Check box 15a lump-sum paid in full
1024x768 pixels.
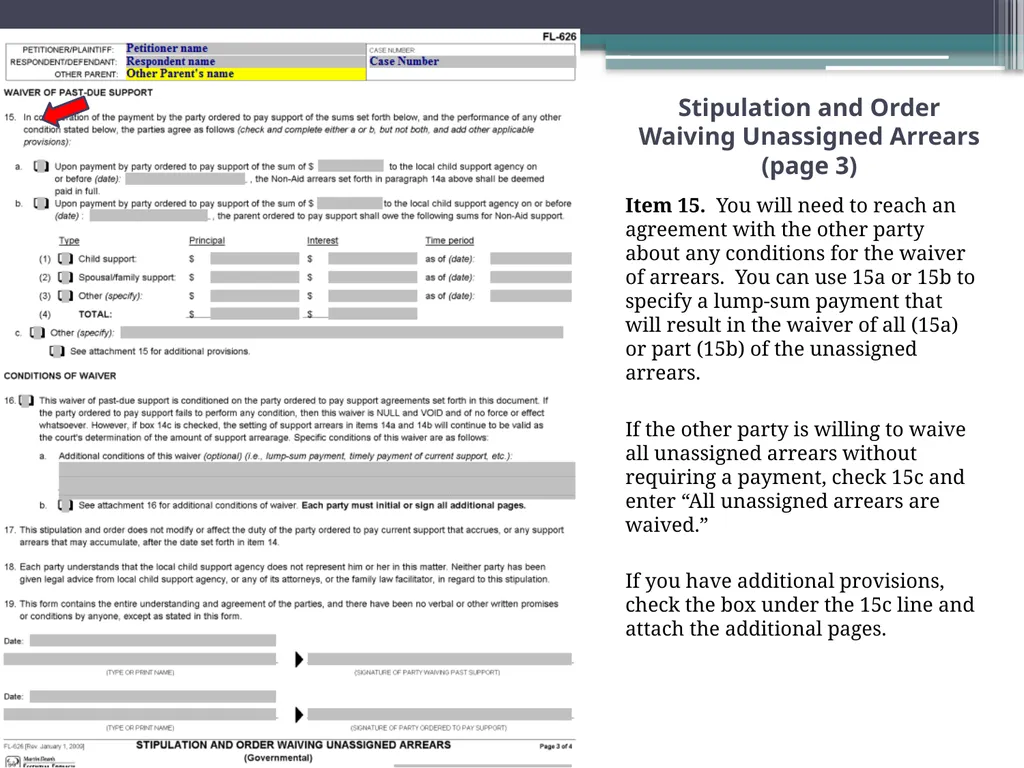[x=41, y=167]
